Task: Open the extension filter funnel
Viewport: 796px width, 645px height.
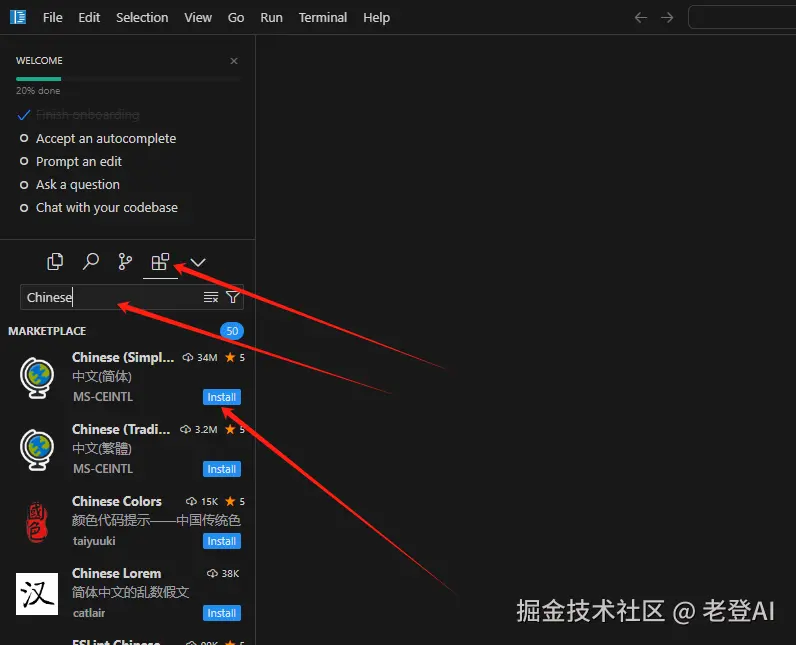Action: point(233,297)
